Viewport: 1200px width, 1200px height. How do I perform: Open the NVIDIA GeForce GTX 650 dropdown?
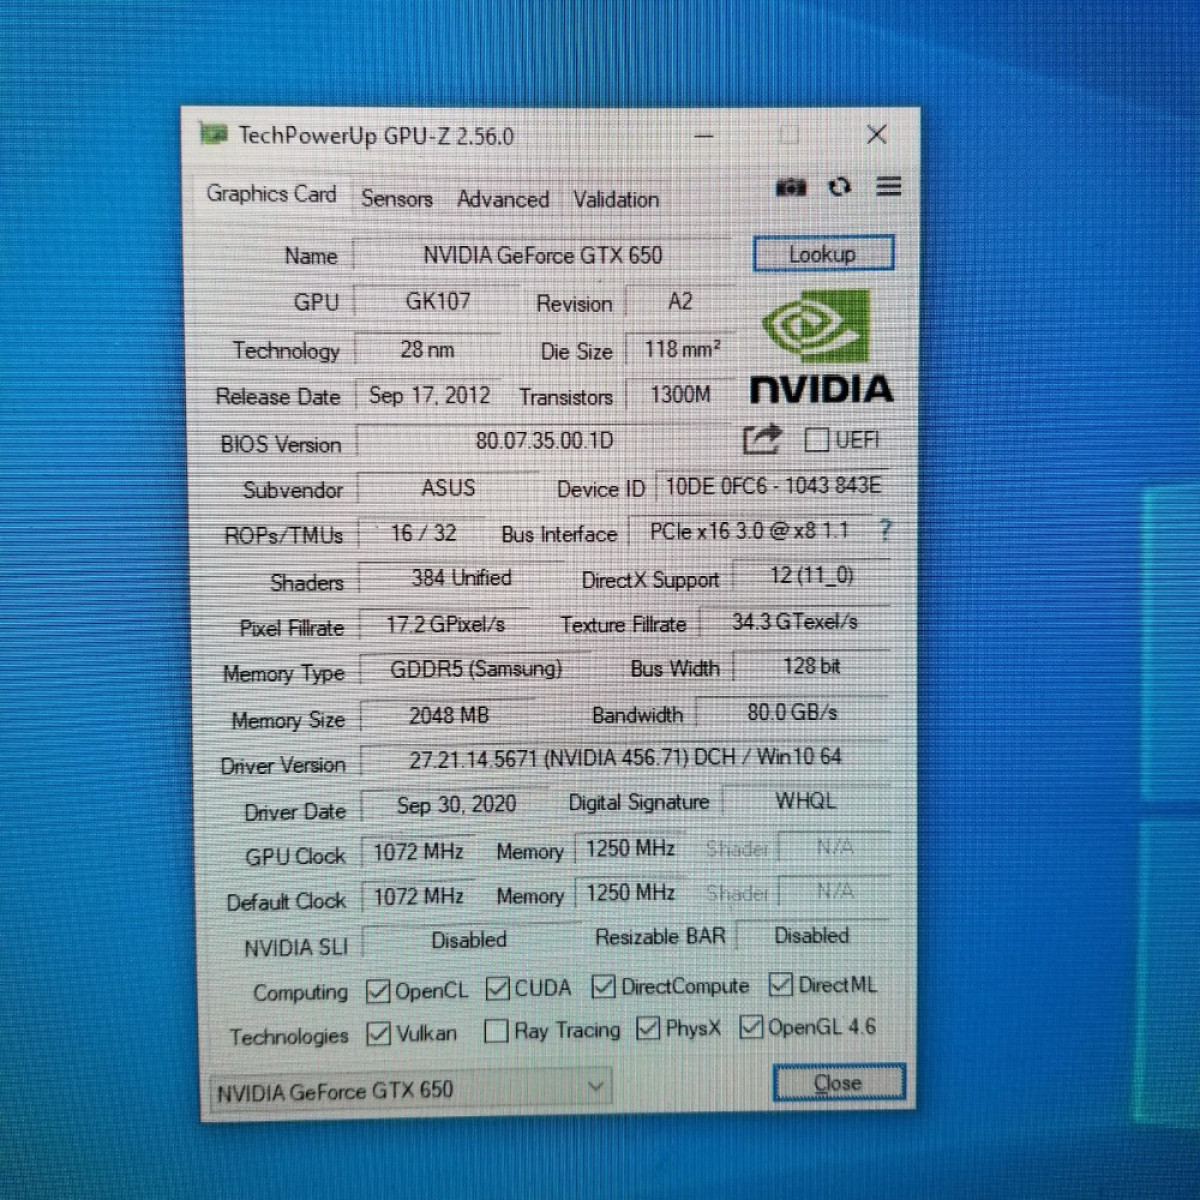point(410,1089)
